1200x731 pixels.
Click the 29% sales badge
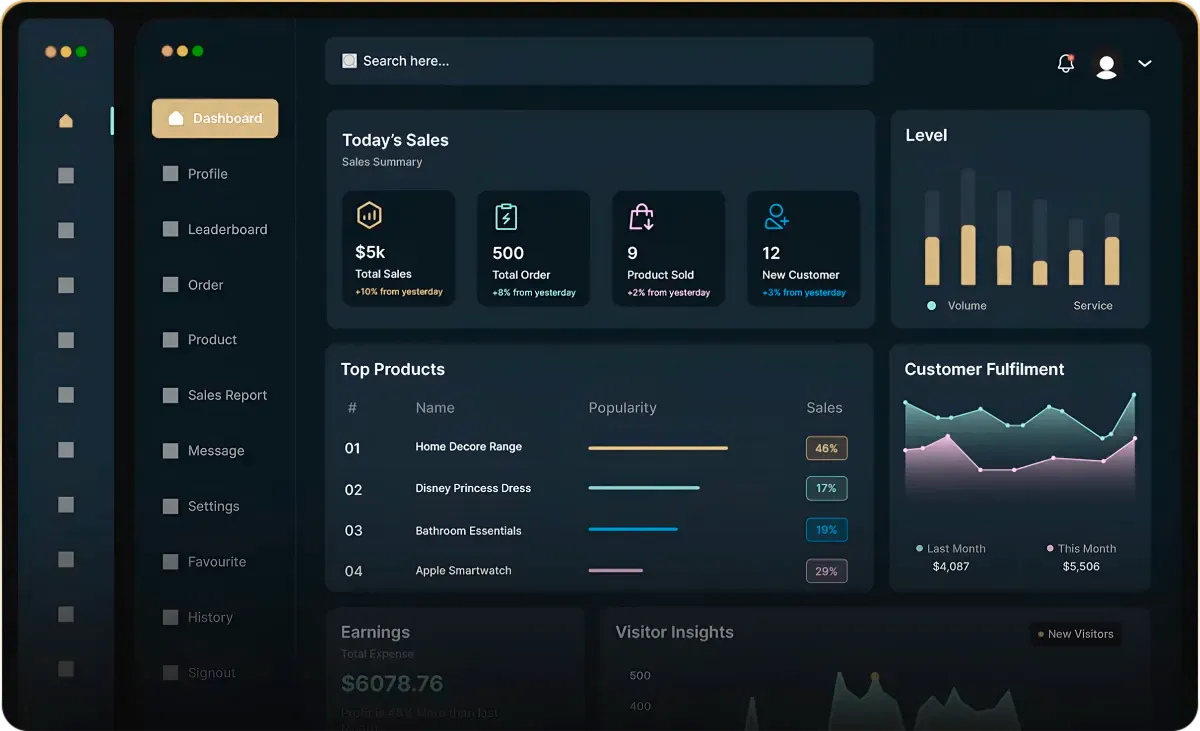tap(827, 571)
